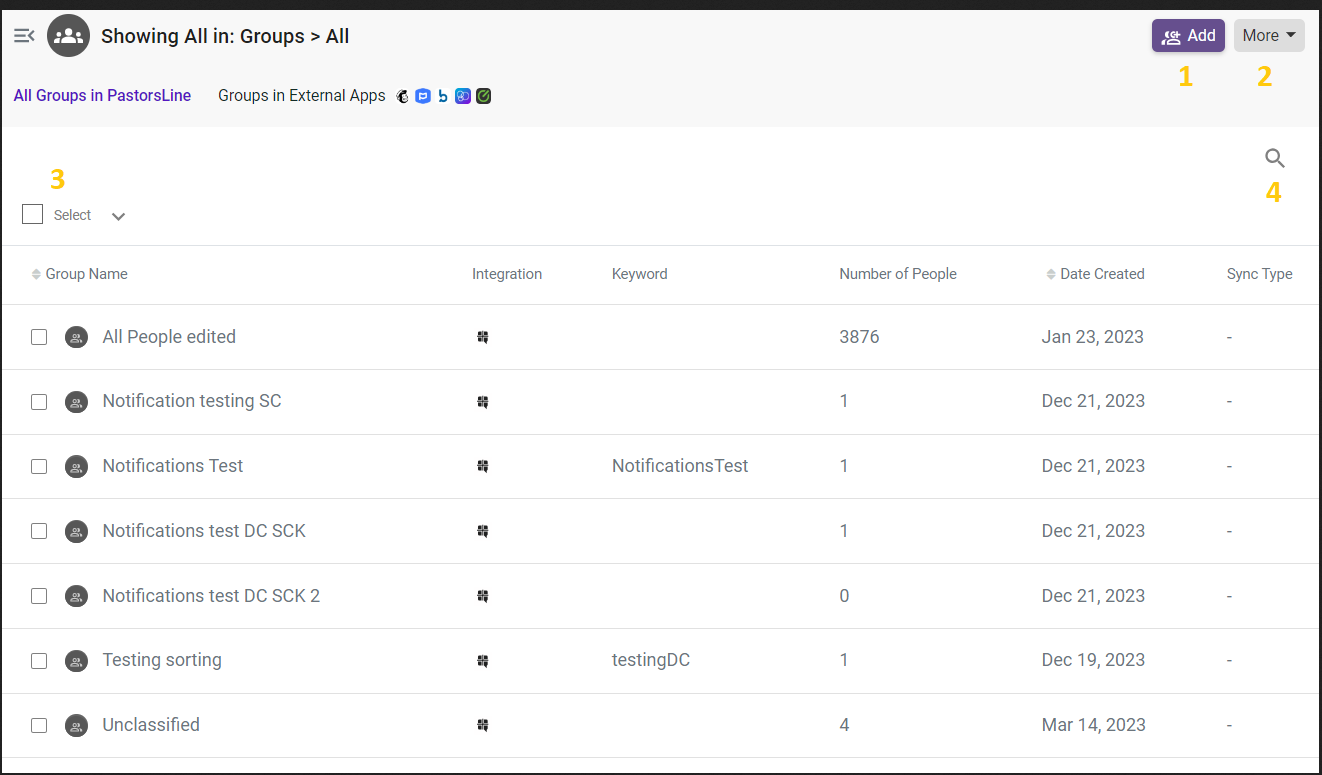
Task: Click the 3876 people count
Action: [x=860, y=337]
